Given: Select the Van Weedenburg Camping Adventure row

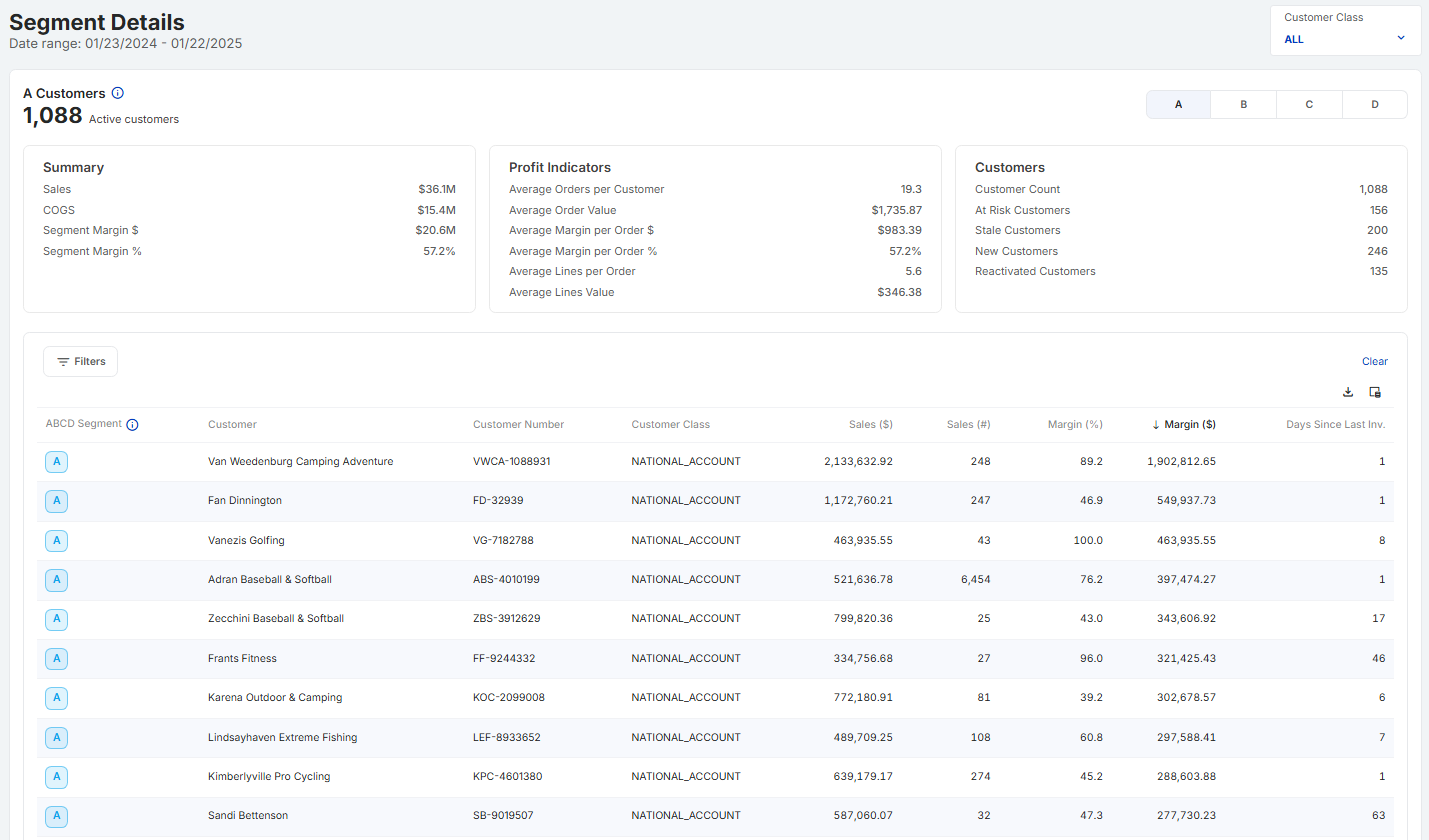Looking at the screenshot, I should 715,462.
